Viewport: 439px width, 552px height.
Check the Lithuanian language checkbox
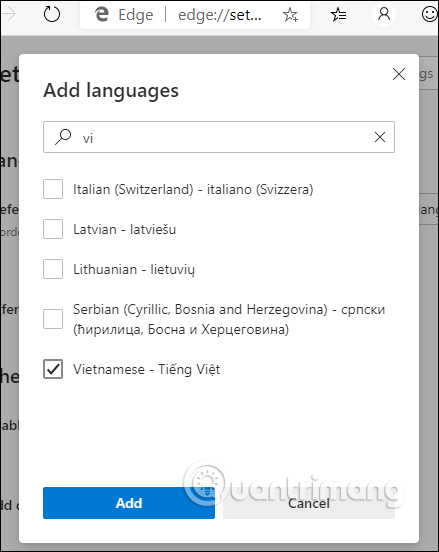(x=53, y=269)
